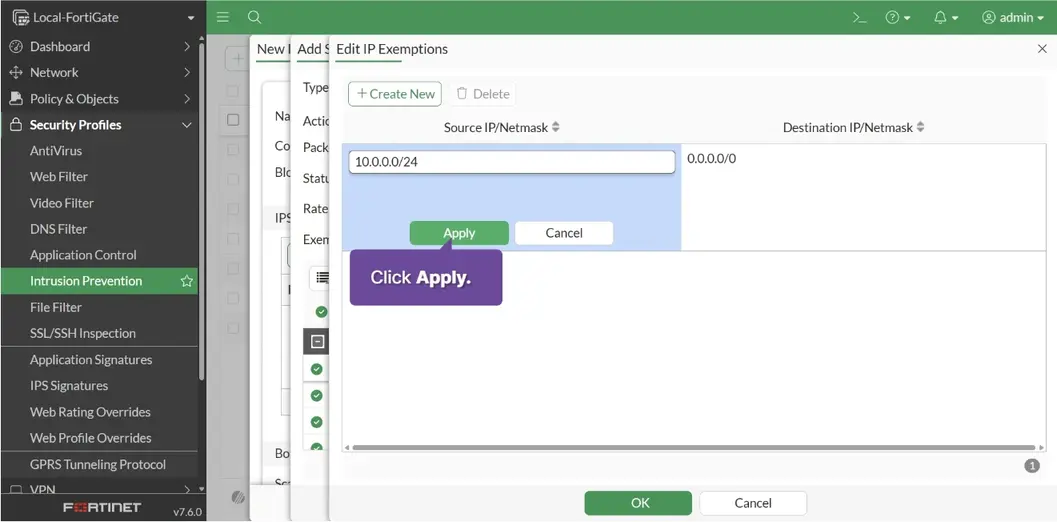Toggle the favorite star on Intrusion Prevention
The image size is (1057, 522).
pos(187,281)
